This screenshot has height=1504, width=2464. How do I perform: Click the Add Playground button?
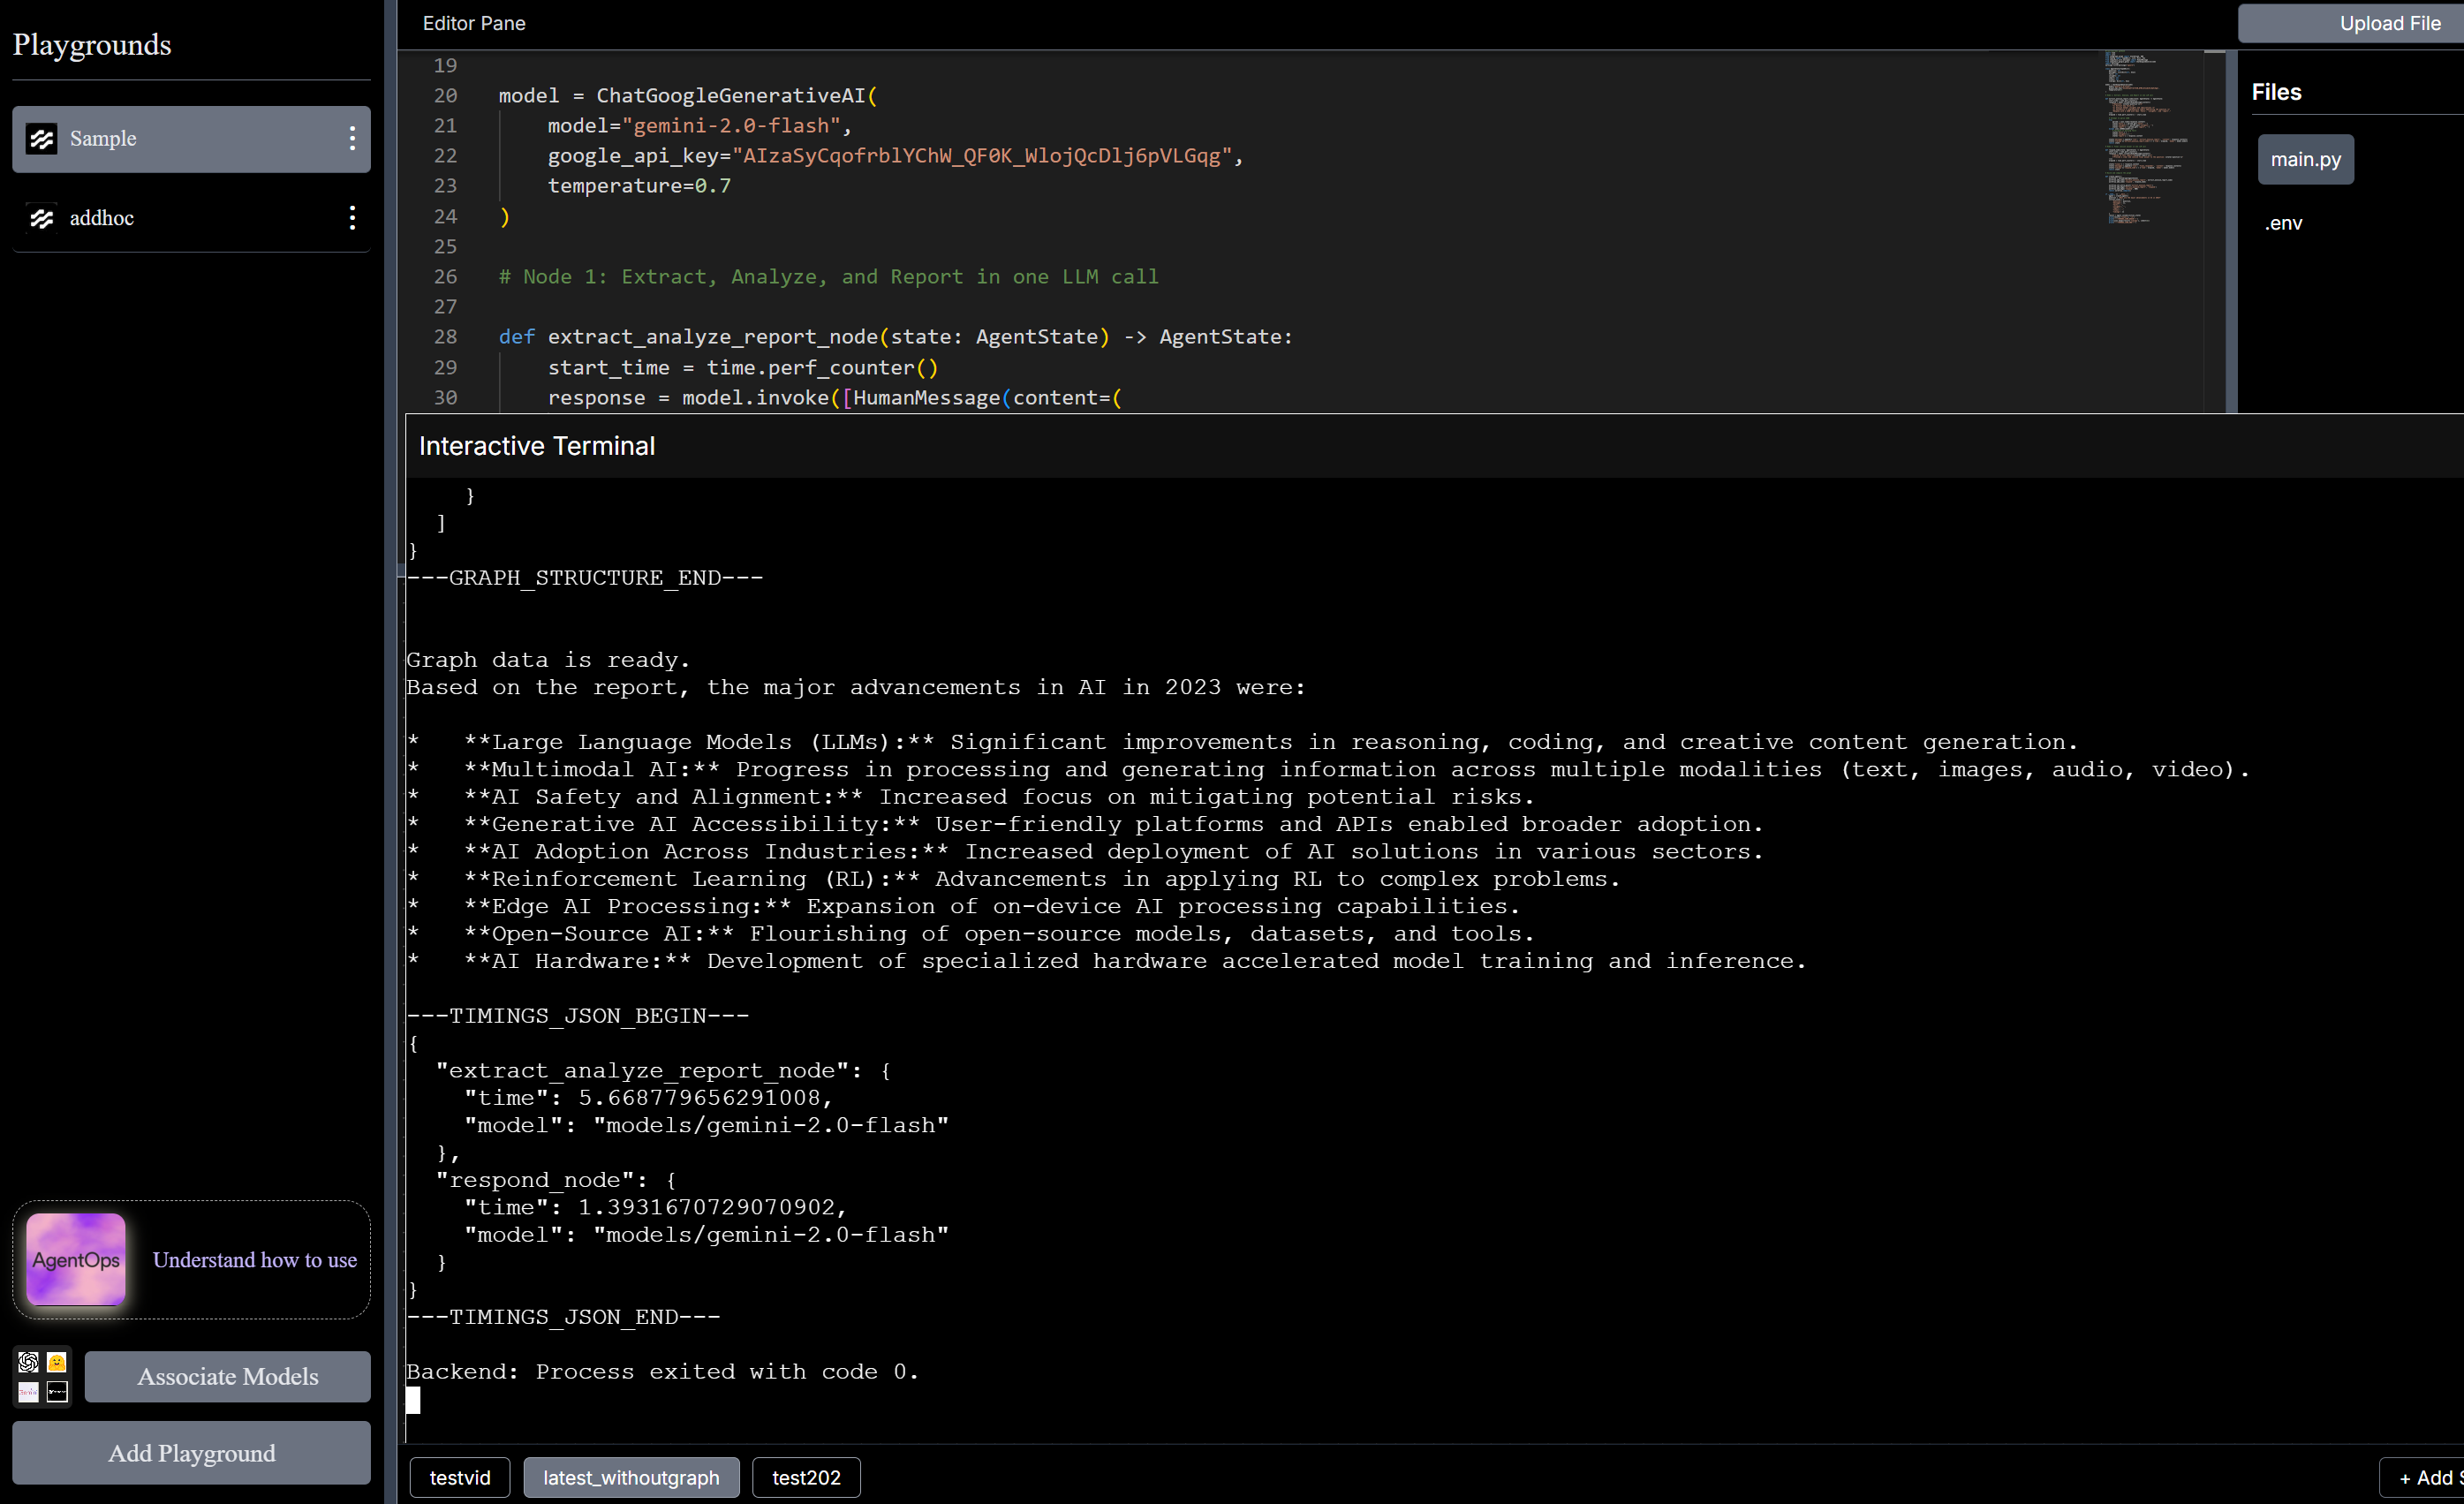pyautogui.click(x=191, y=1453)
